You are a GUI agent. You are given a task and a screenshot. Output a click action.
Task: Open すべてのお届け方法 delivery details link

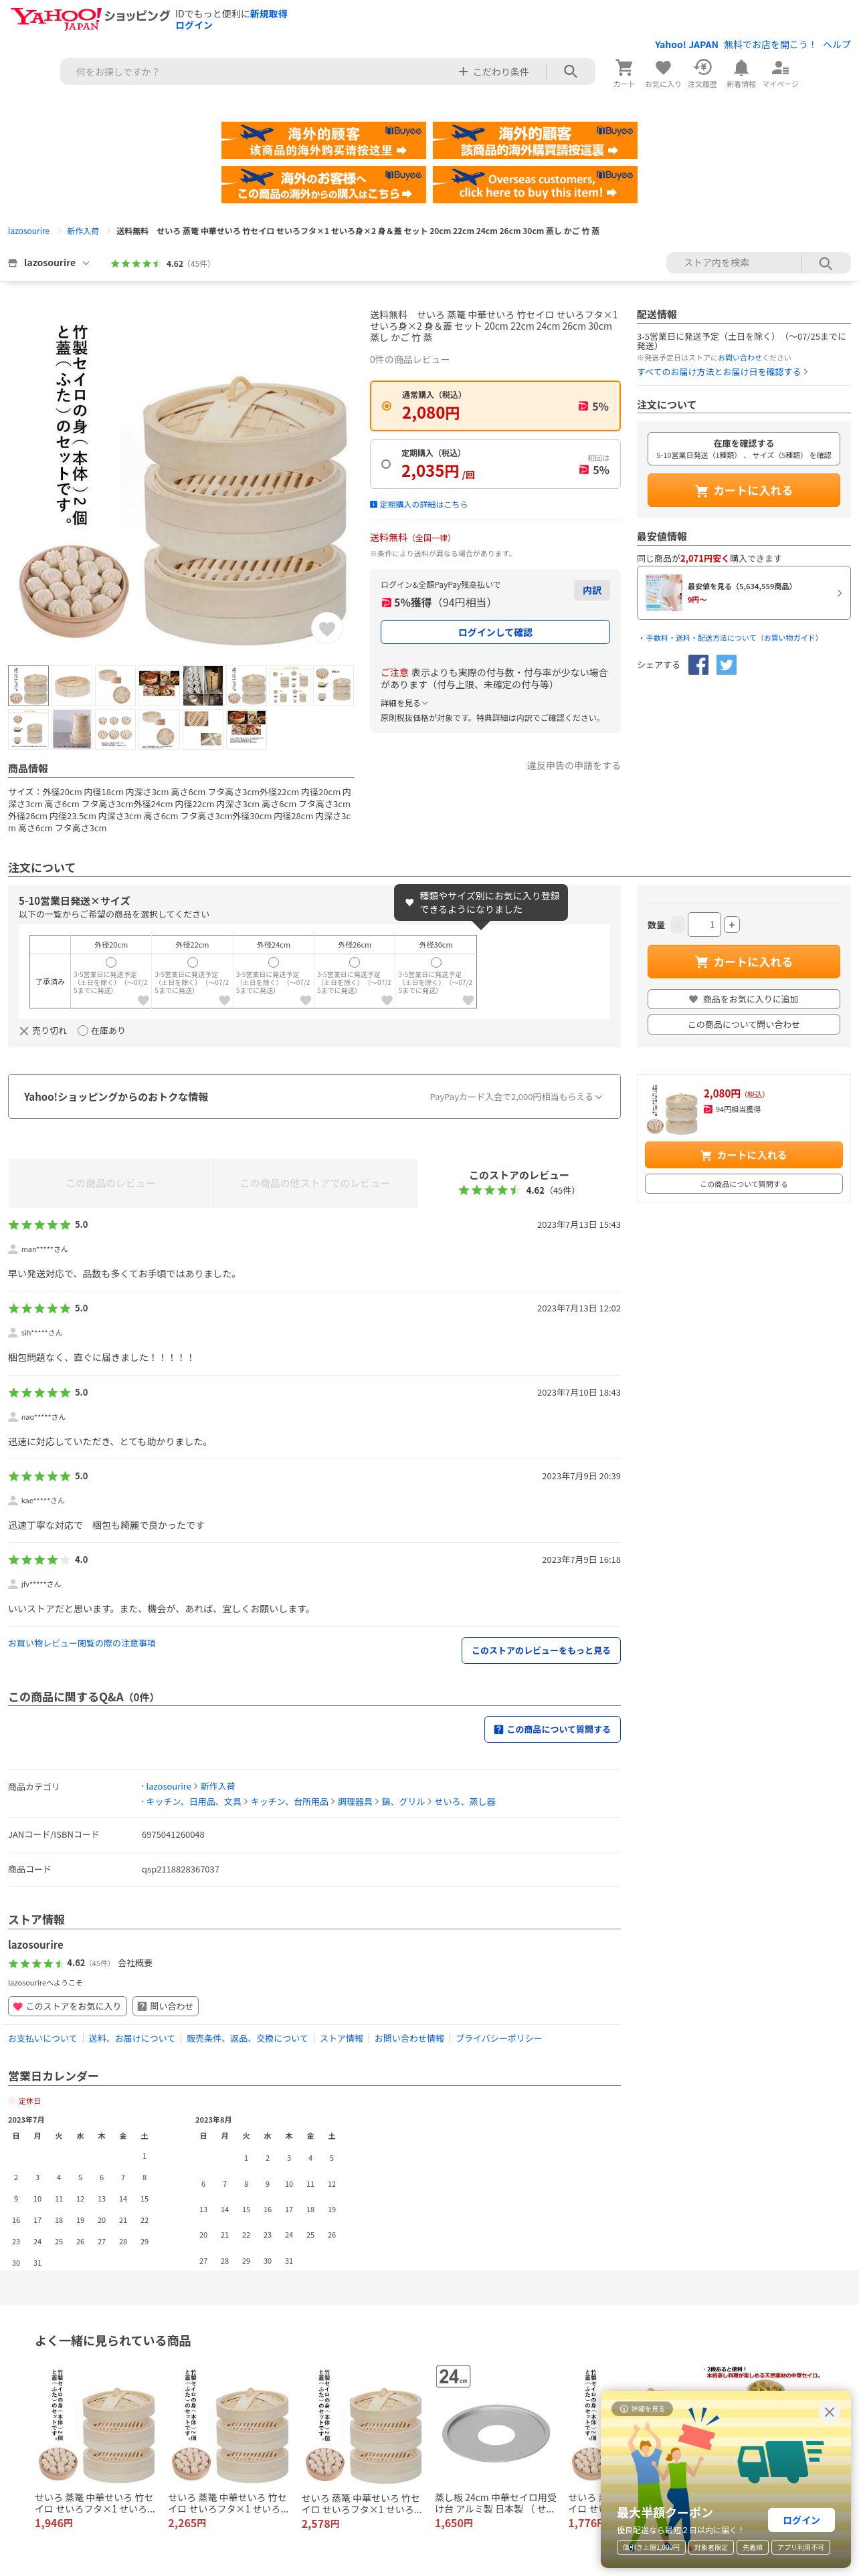pos(722,372)
